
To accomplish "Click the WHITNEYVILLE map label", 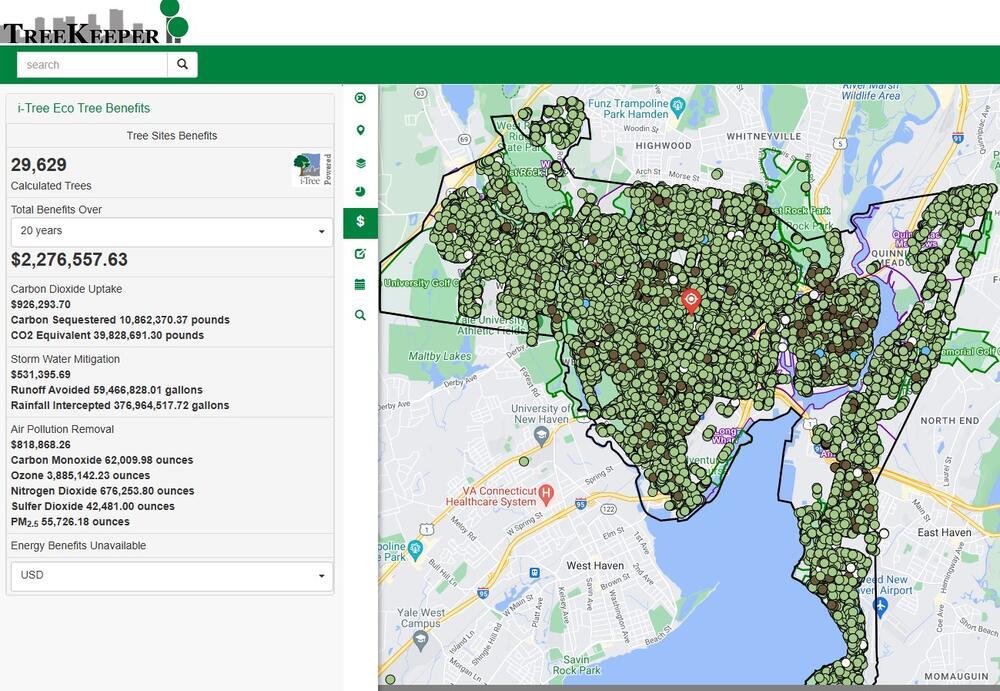I will click(x=764, y=137).
